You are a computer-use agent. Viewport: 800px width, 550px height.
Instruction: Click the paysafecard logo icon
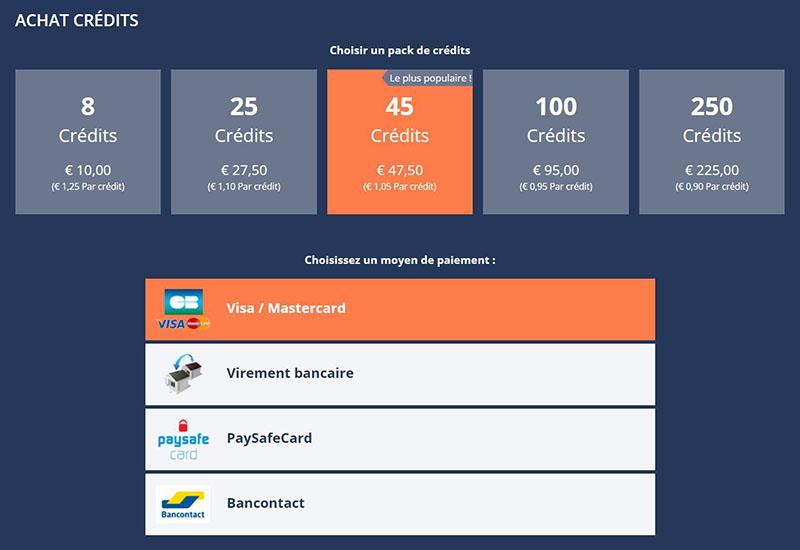click(183, 440)
